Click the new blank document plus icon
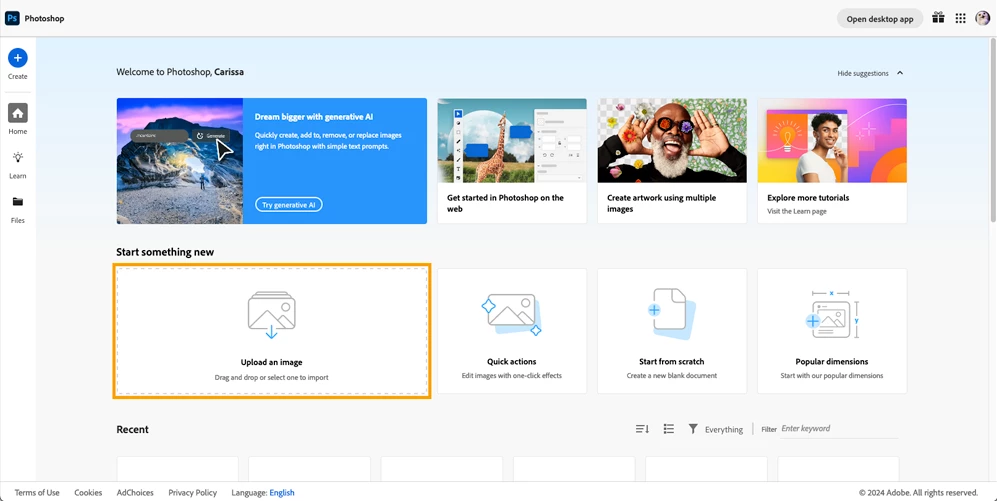997x501 pixels. point(671,313)
